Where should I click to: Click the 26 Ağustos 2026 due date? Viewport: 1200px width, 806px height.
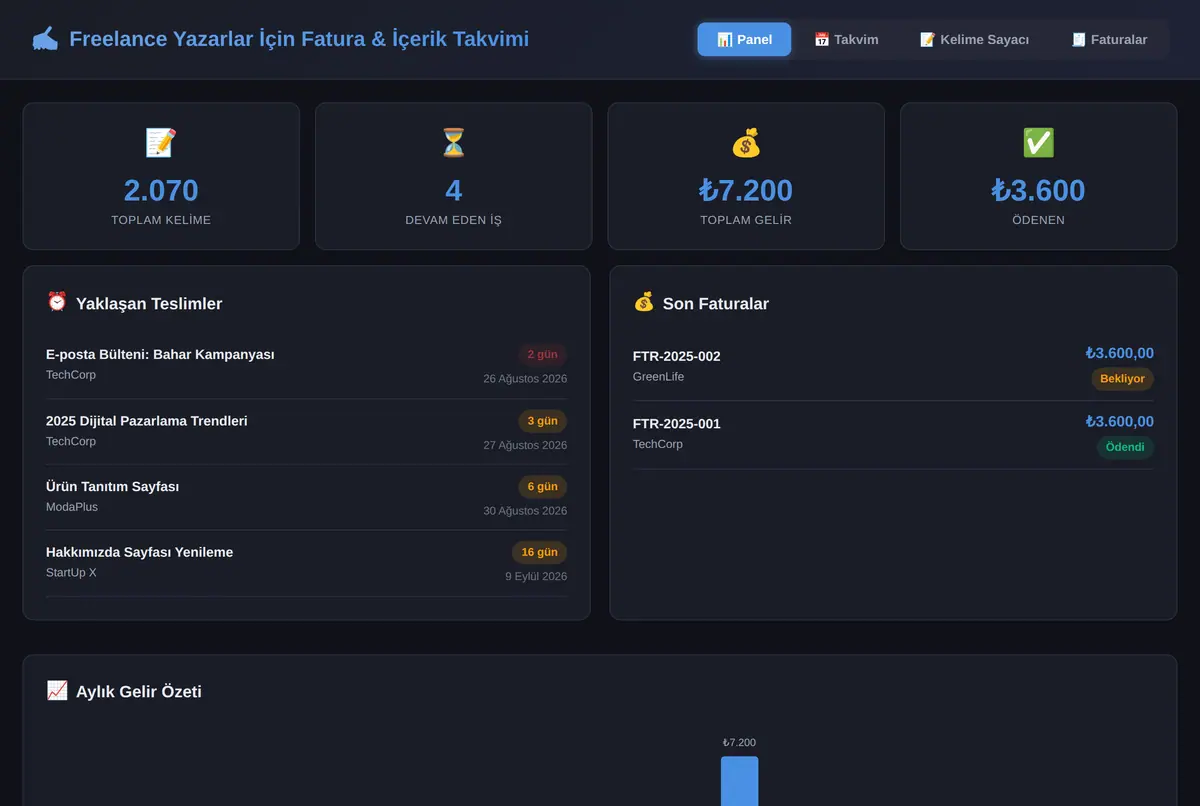tap(525, 379)
